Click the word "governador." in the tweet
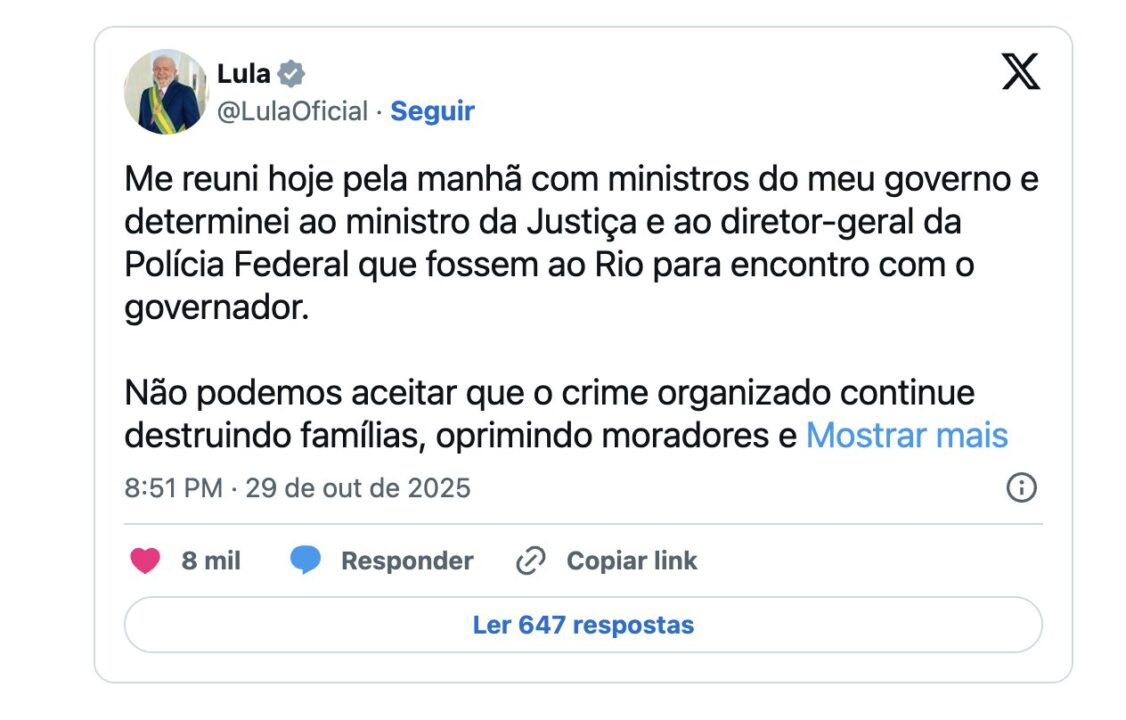Viewport: 1126px width, 720px height. [215, 307]
